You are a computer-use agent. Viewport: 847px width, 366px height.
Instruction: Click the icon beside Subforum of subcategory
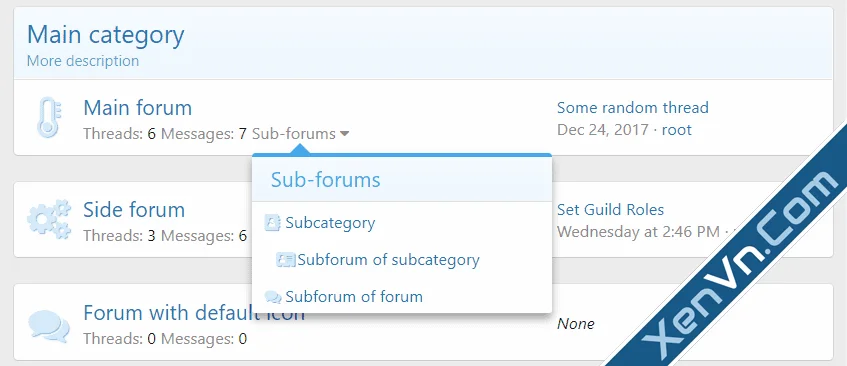pos(285,260)
